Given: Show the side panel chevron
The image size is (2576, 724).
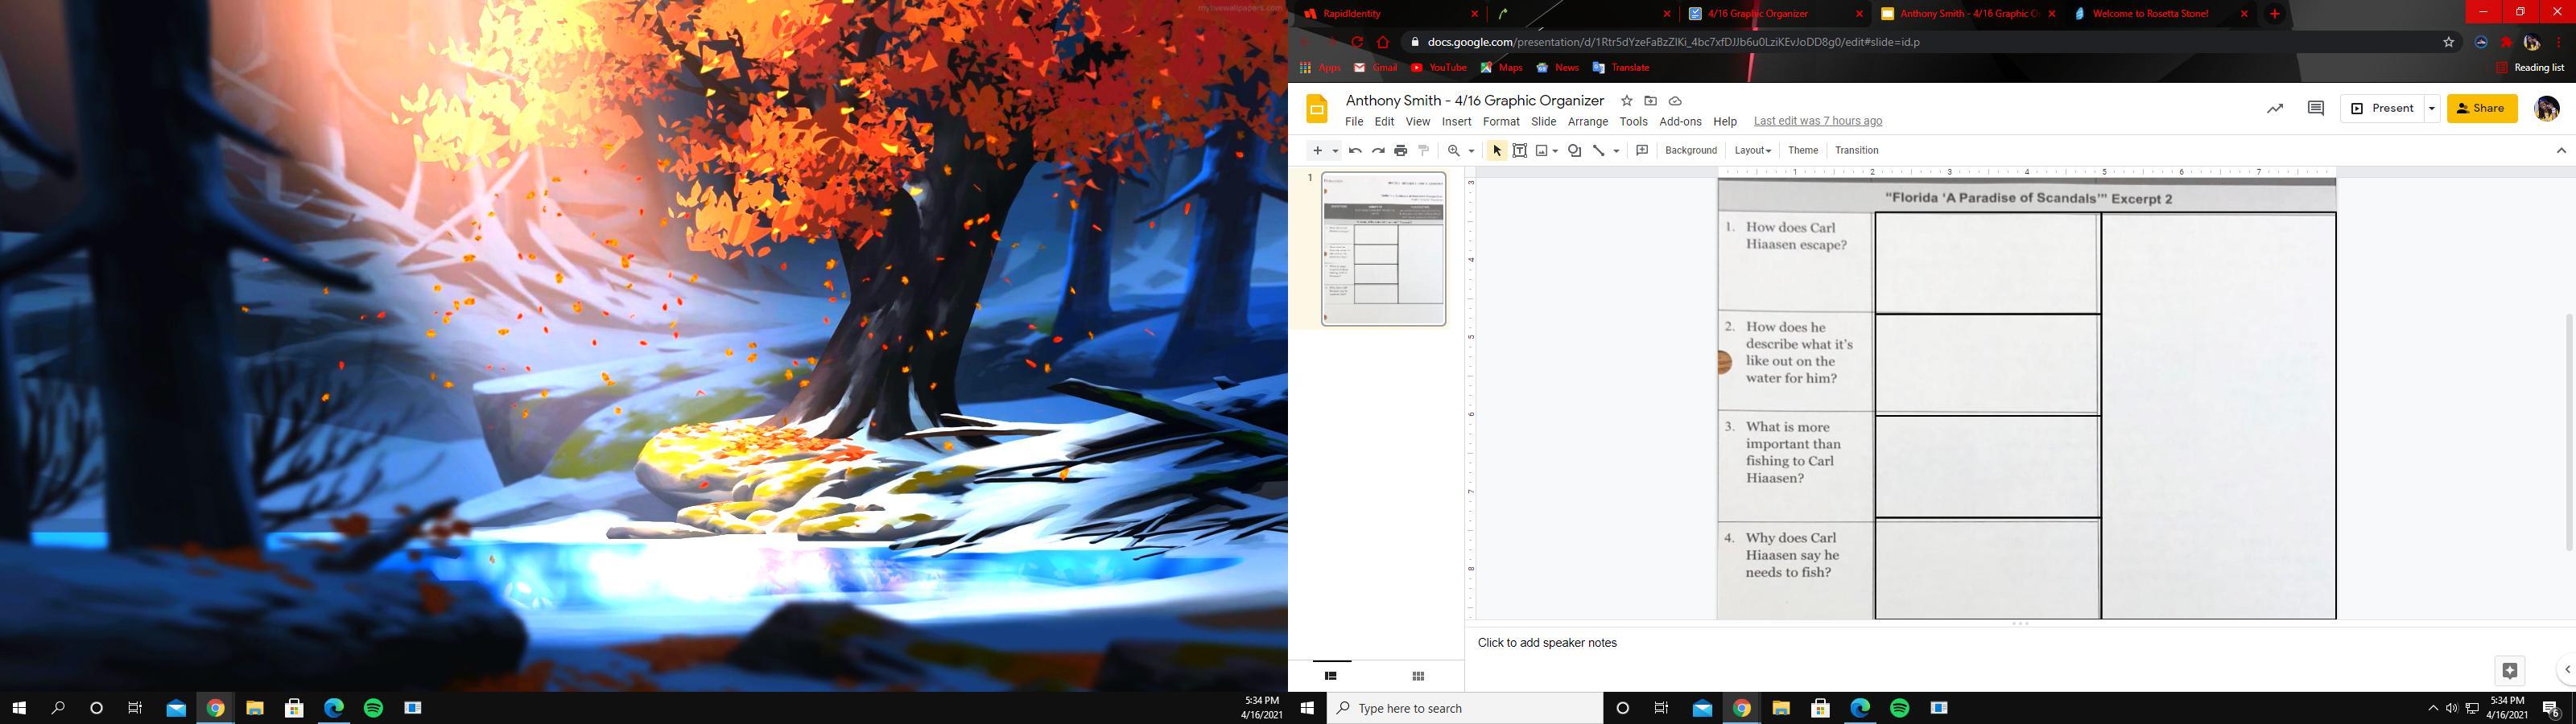Looking at the screenshot, I should click(2567, 670).
